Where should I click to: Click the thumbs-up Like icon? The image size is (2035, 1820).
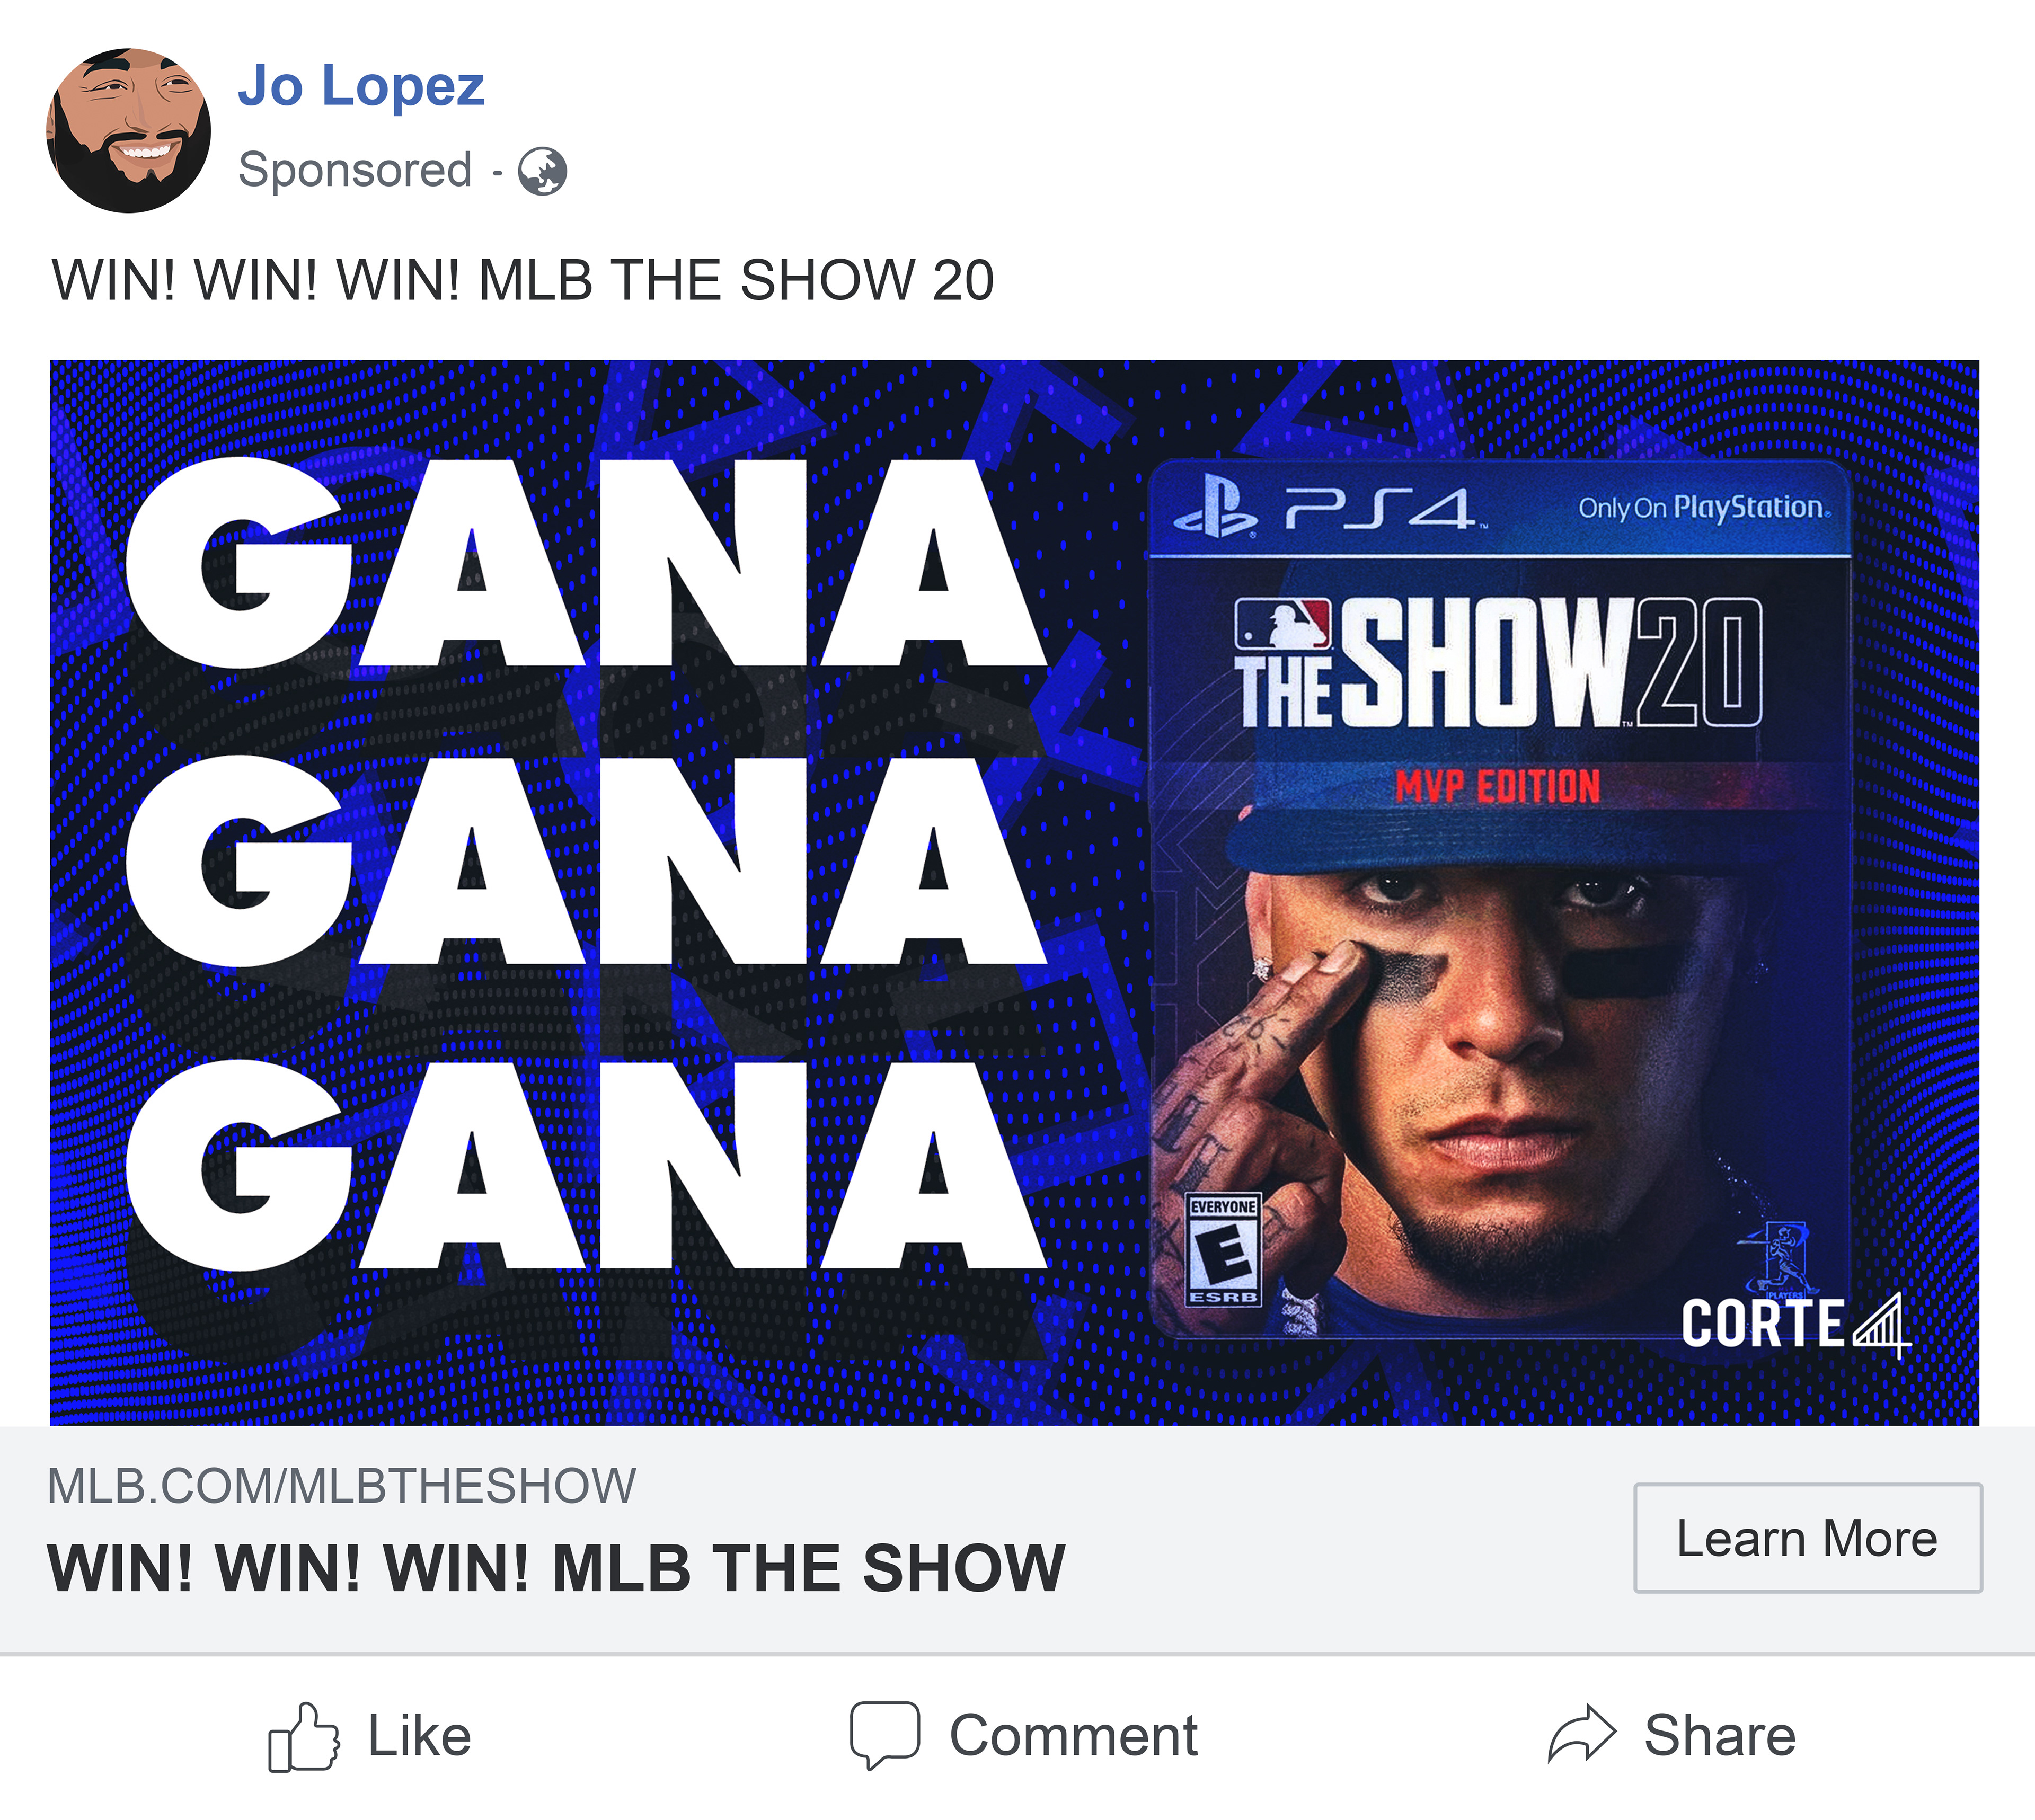pyautogui.click(x=303, y=1737)
